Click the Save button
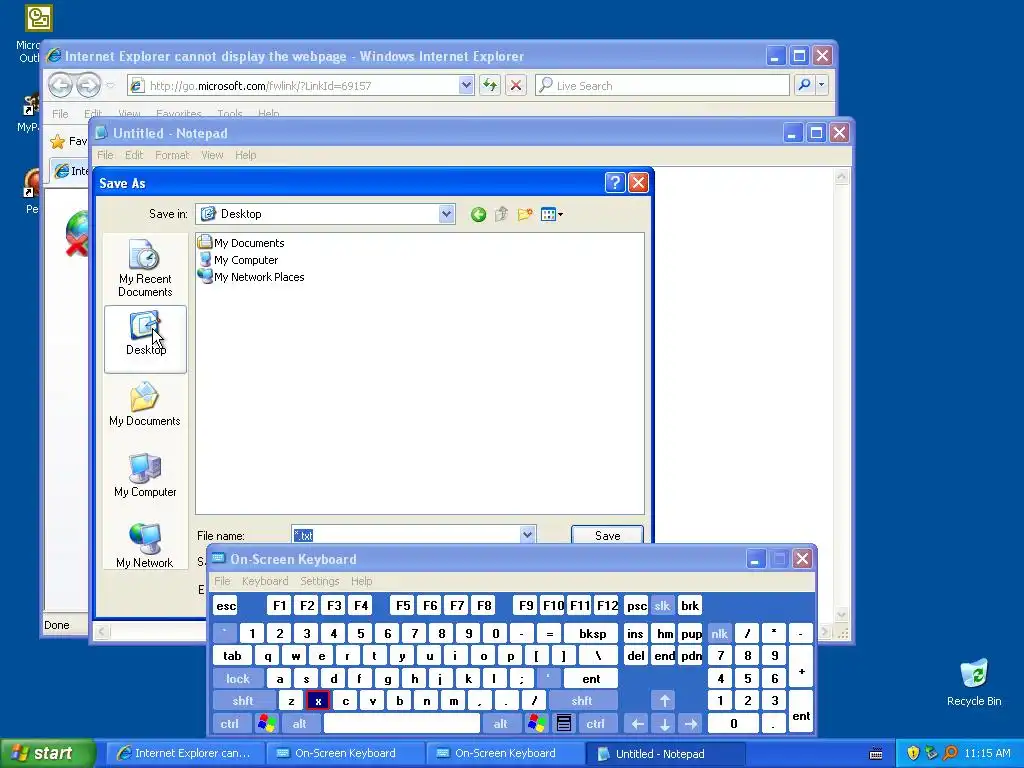Viewport: 1024px width, 768px height. point(607,535)
